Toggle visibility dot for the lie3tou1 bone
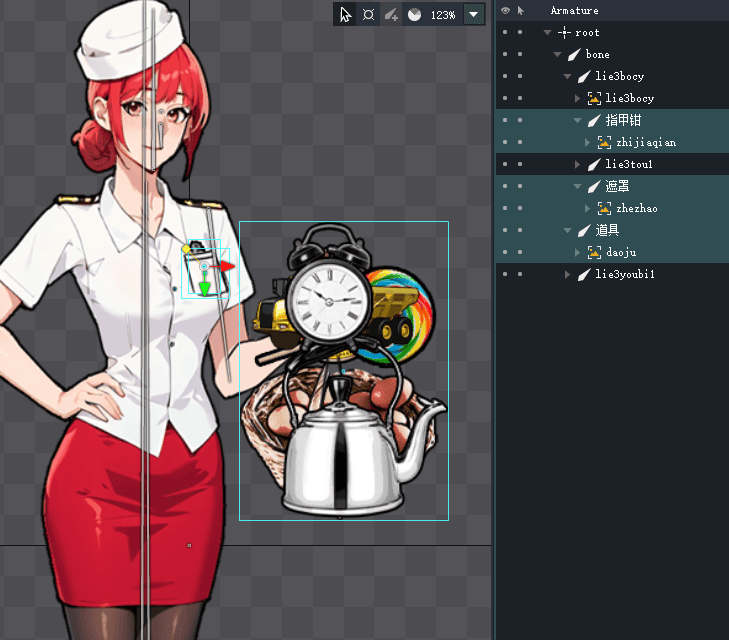Viewport: 729px width, 640px height. click(505, 164)
